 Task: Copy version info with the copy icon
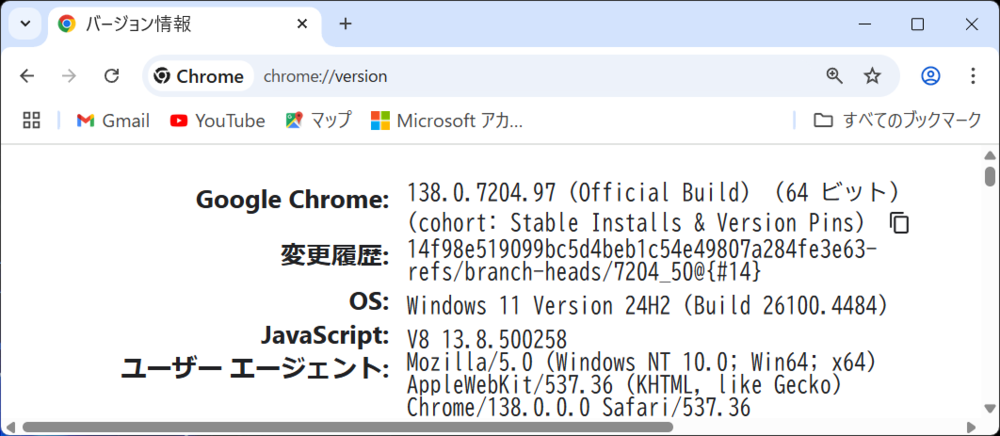point(899,223)
